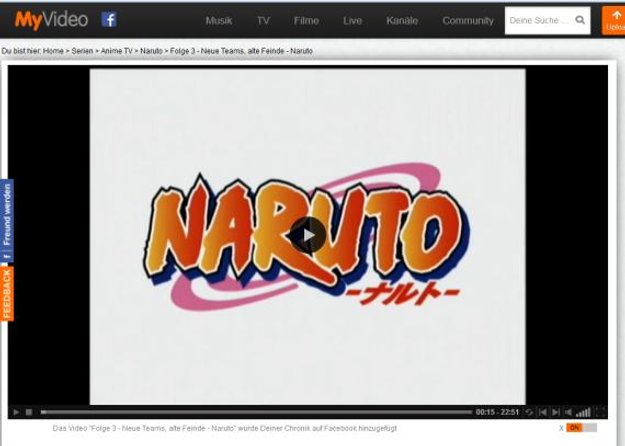This screenshot has height=446, width=625.
Task: Go to Serien in breadcrumb
Action: click(82, 51)
